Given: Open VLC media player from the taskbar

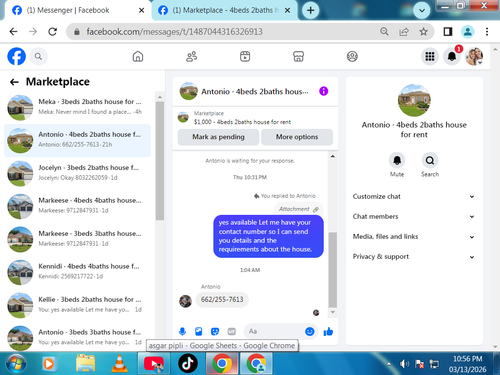Looking at the screenshot, I should coord(119,364).
